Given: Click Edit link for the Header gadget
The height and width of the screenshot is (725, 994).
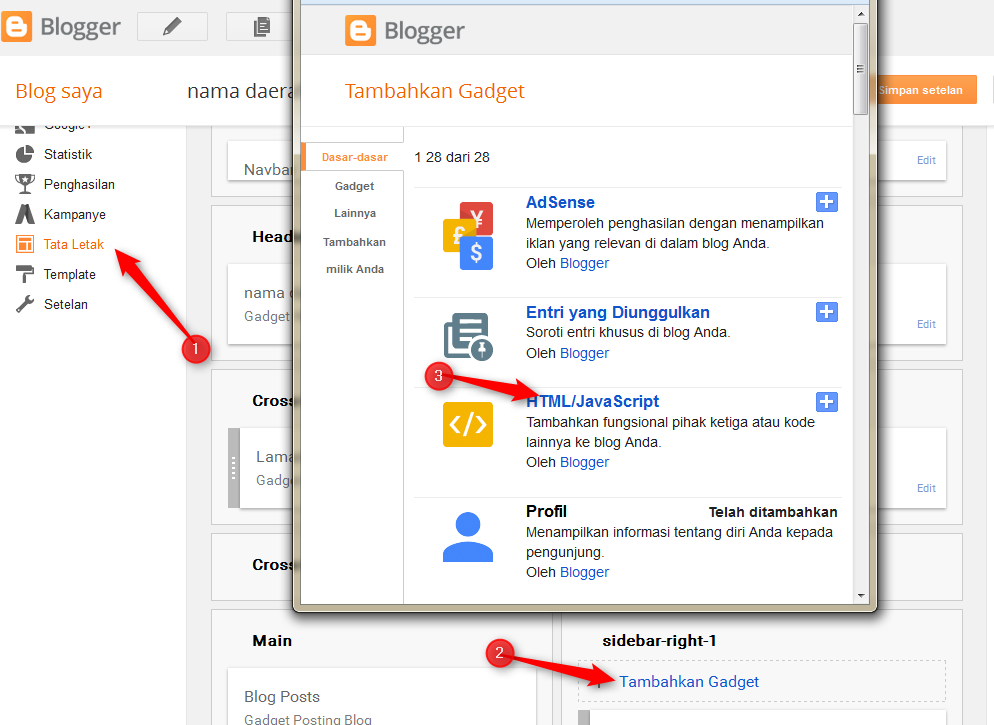Looking at the screenshot, I should click(x=926, y=324).
